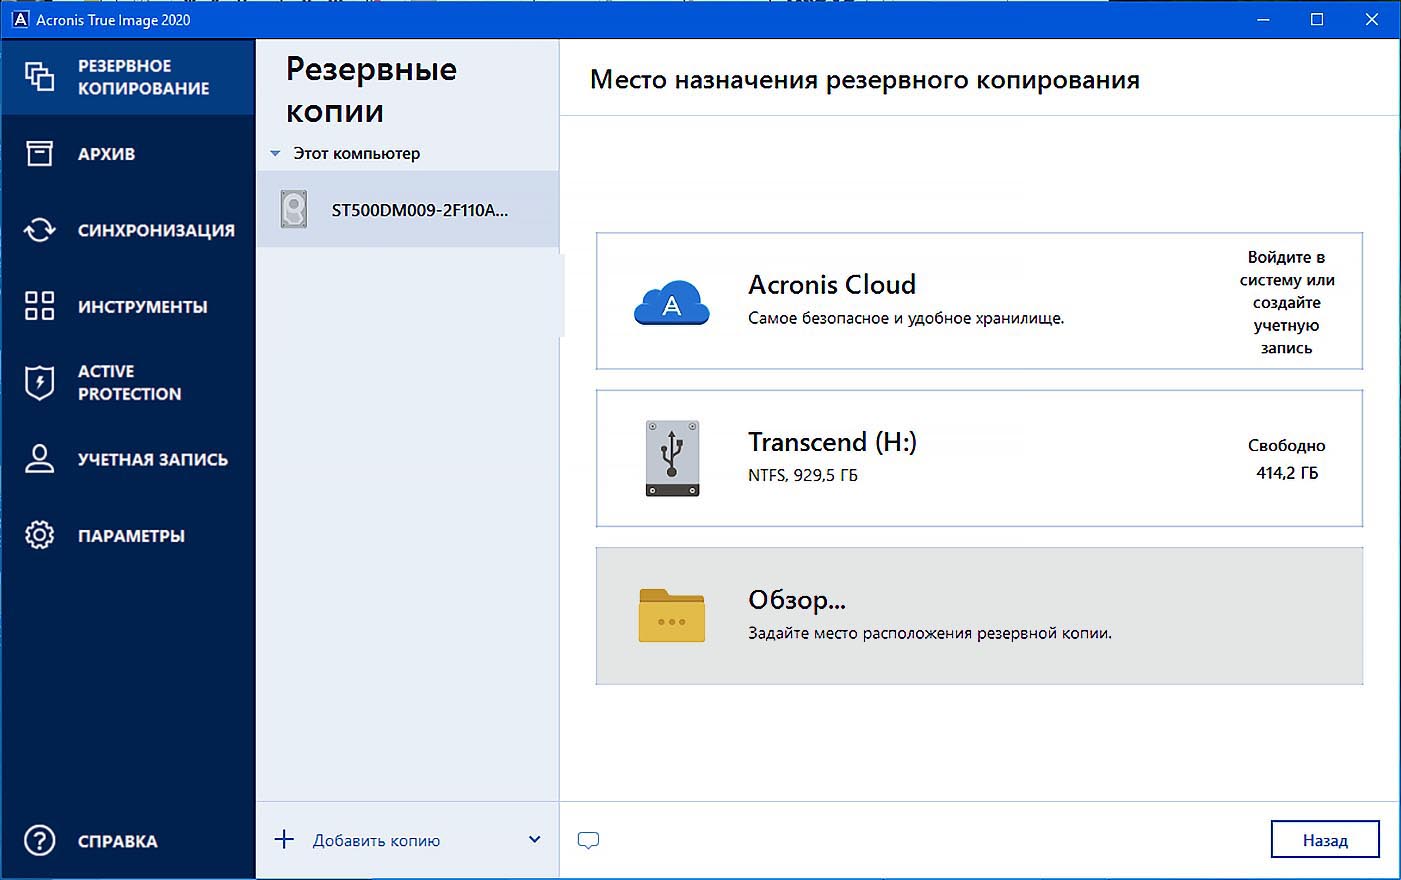This screenshot has height=880, width=1401.
Task: Click the NTFS, 929,5 ГБ text
Action: 803,475
